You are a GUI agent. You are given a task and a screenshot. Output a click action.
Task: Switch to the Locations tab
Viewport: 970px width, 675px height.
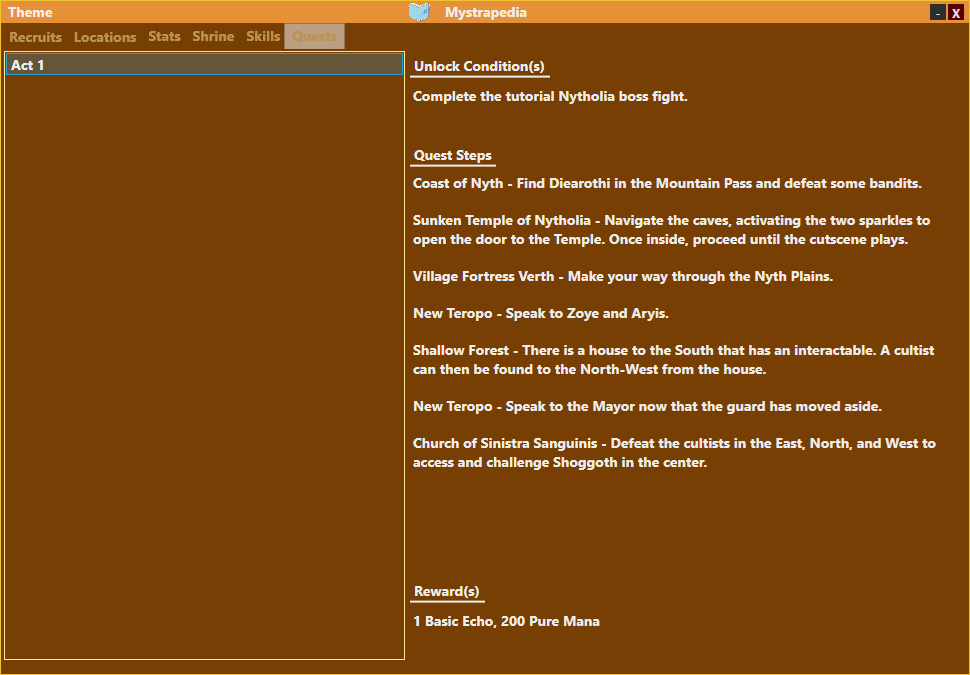pyautogui.click(x=105, y=37)
